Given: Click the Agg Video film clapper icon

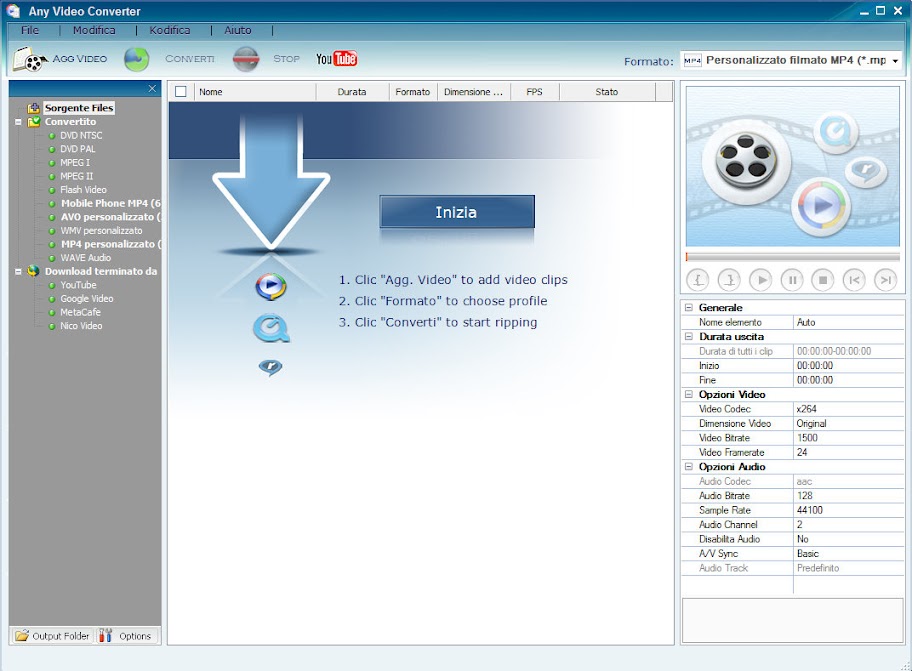Looking at the screenshot, I should coord(30,59).
